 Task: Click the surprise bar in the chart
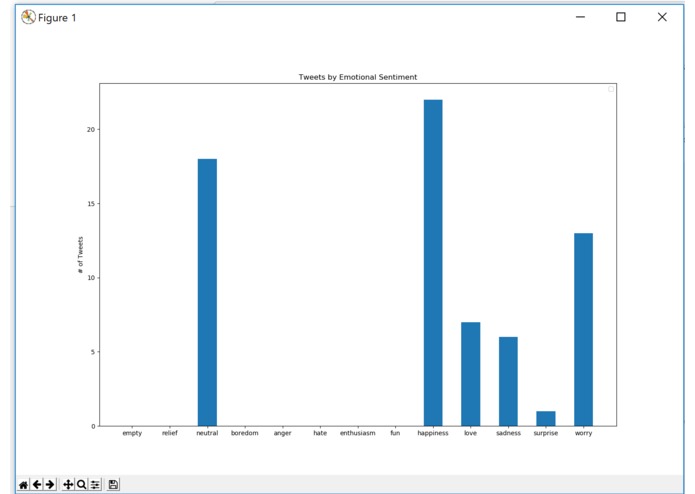546,419
